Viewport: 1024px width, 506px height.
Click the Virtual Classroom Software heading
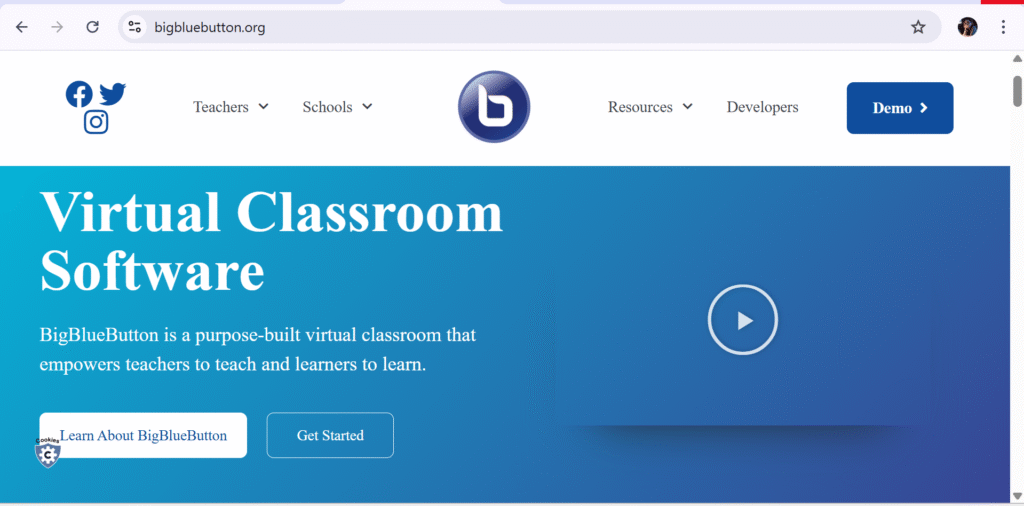point(272,241)
